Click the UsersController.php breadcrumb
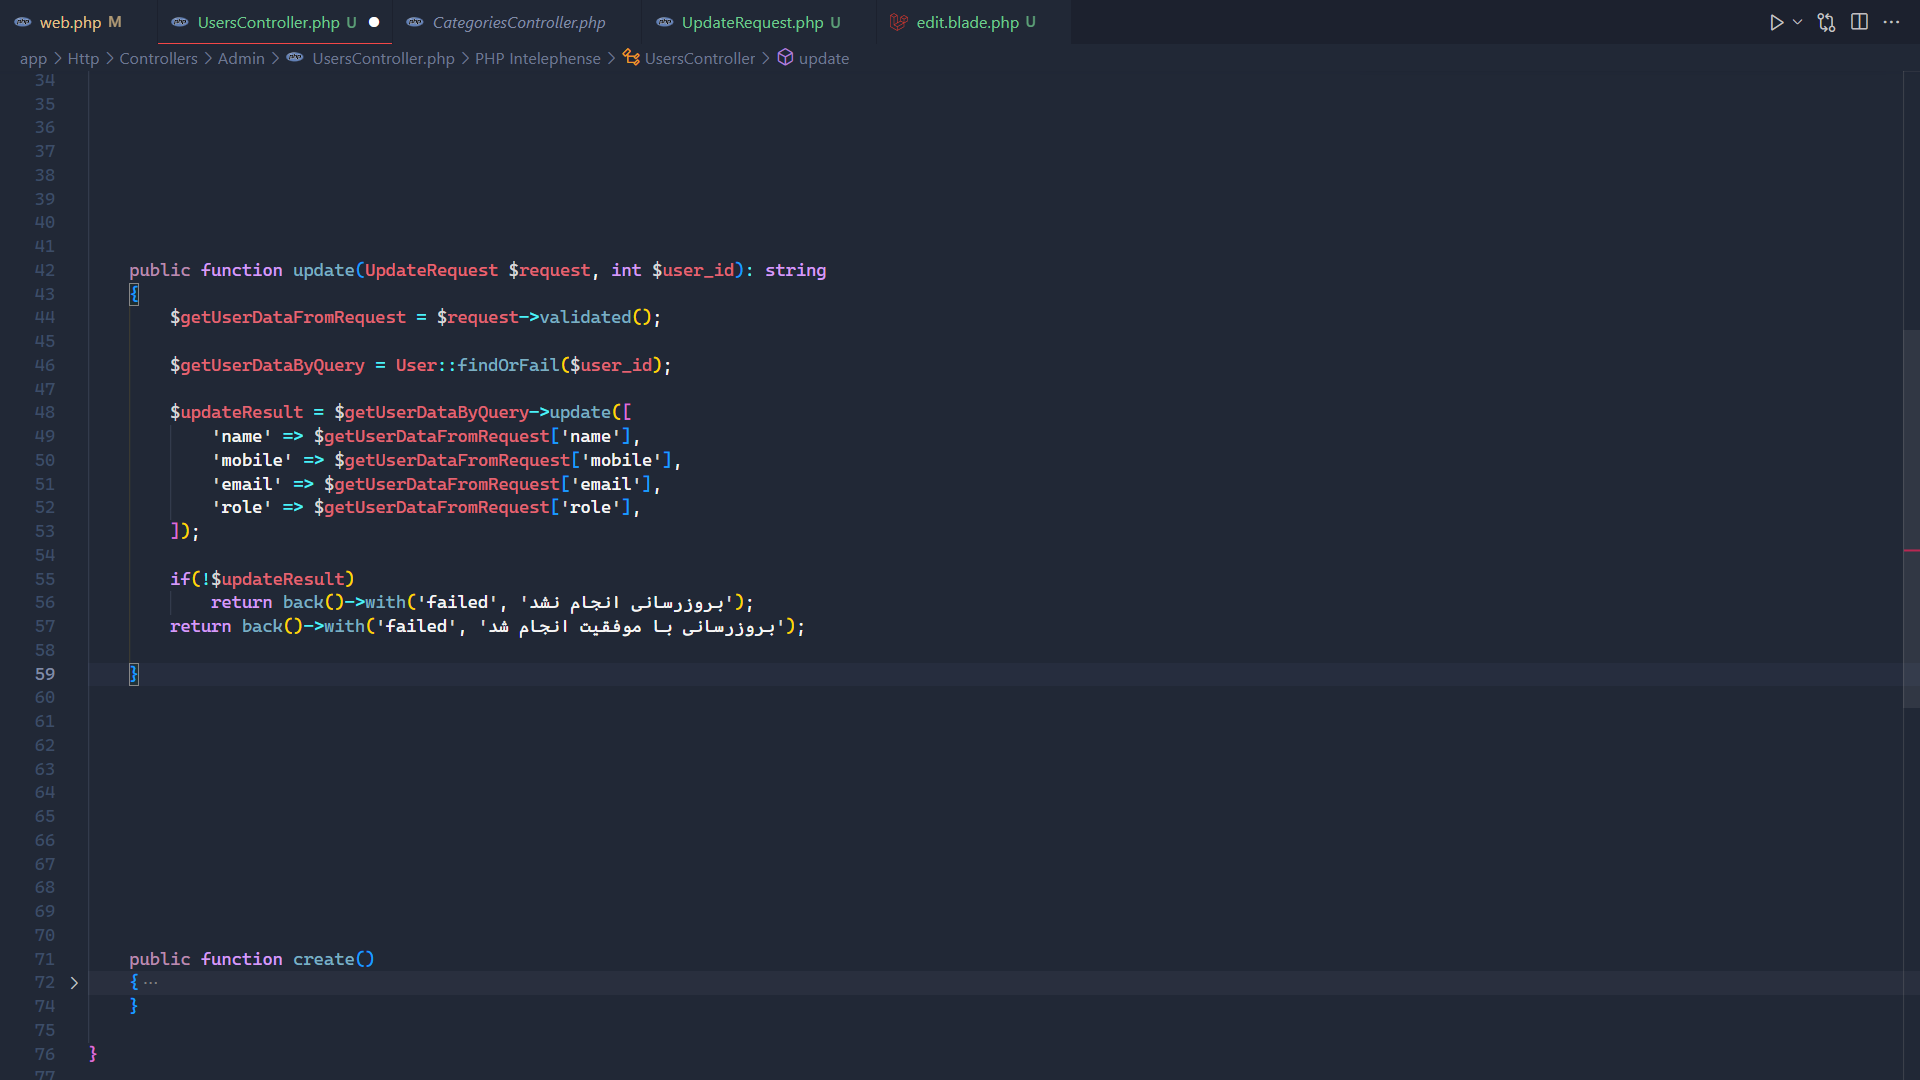1920x1080 pixels. point(383,59)
